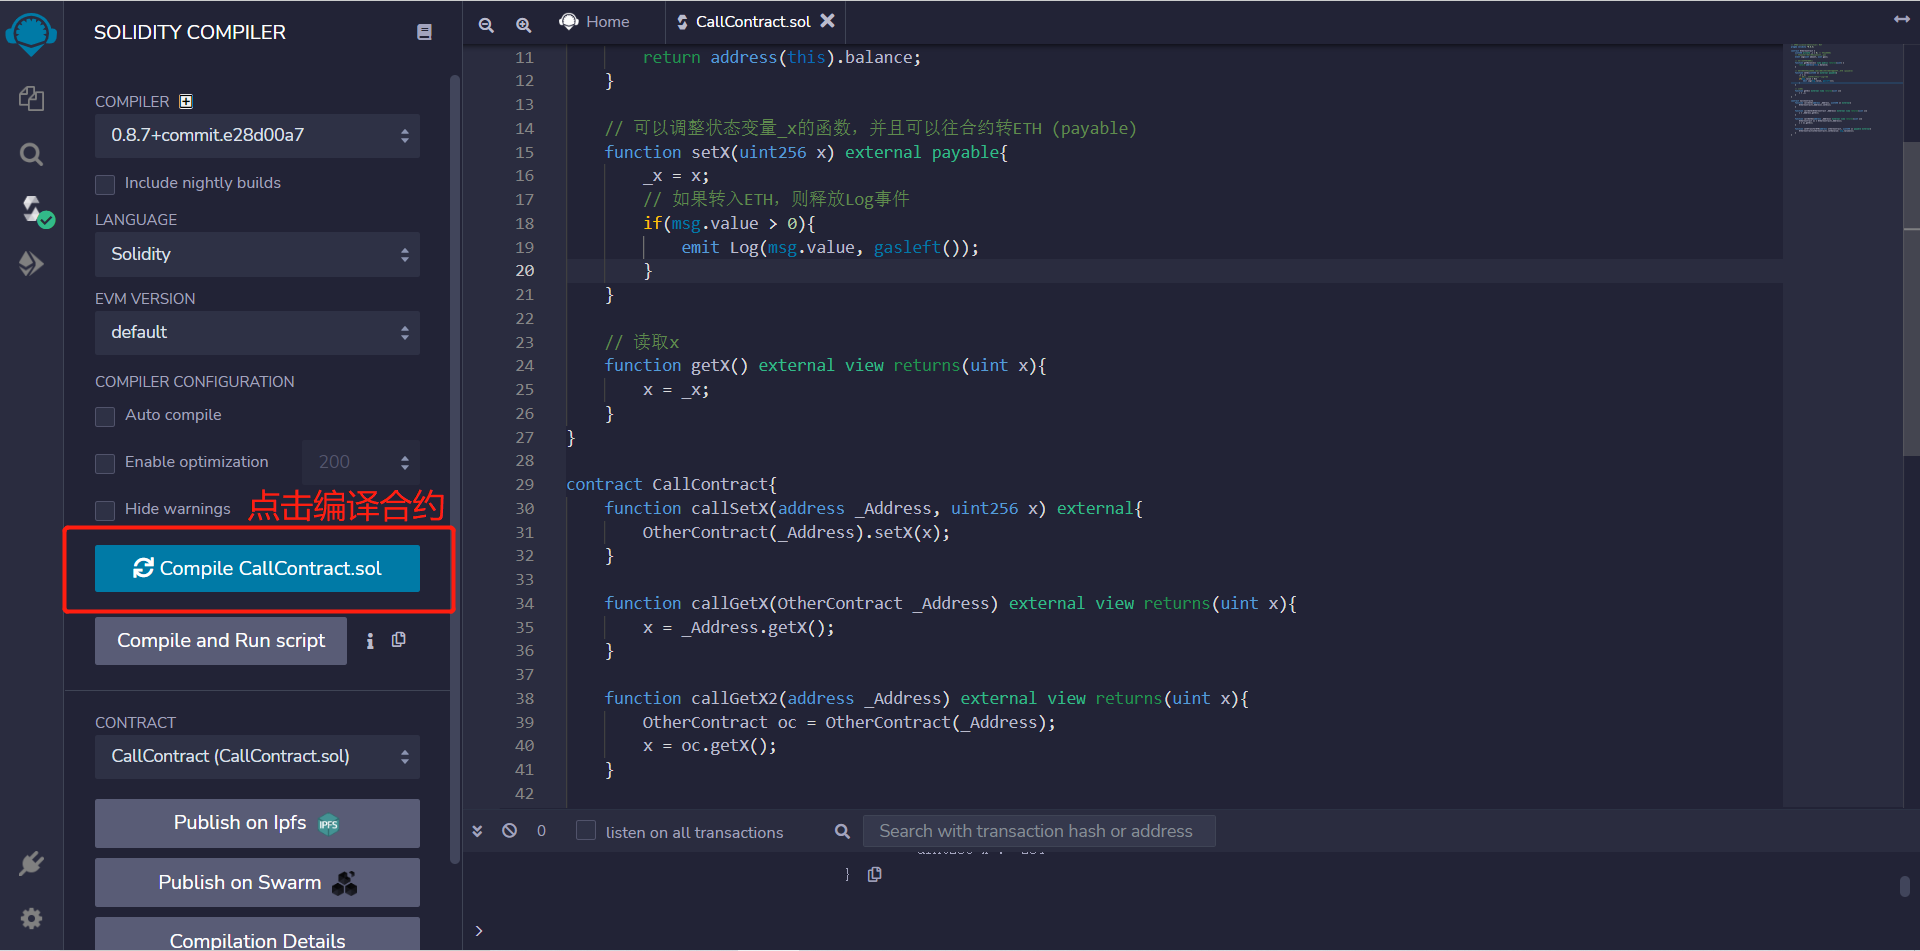Open the CONTRACT dropdown showing CallContract
1920x951 pixels.
(x=256, y=756)
